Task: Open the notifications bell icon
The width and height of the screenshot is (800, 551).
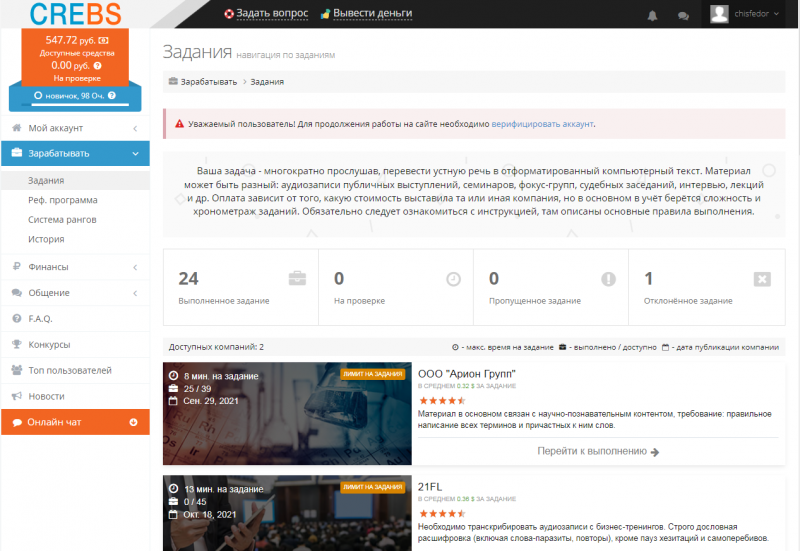Action: point(652,16)
